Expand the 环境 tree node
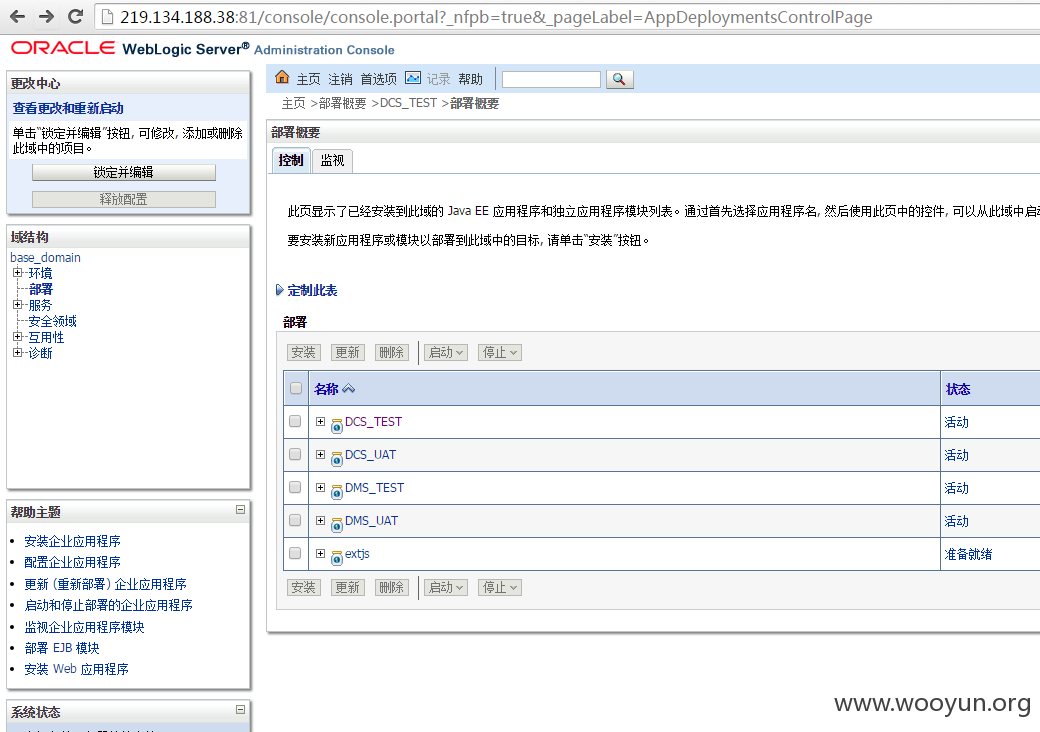The width and height of the screenshot is (1040, 732). pos(17,272)
